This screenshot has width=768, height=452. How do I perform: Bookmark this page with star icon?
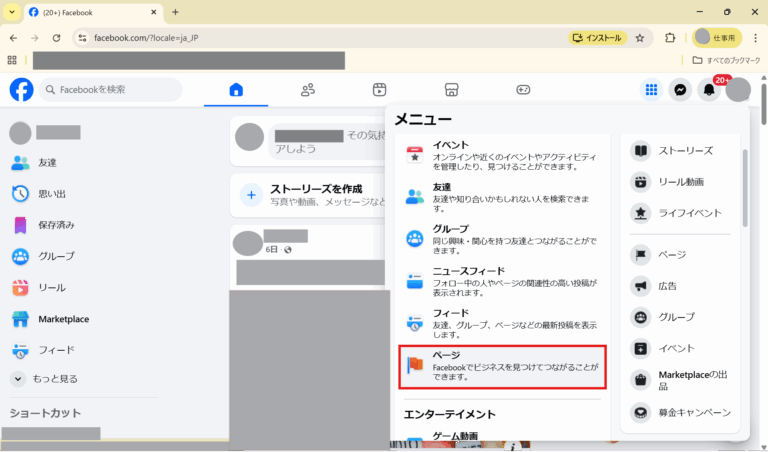tap(640, 38)
